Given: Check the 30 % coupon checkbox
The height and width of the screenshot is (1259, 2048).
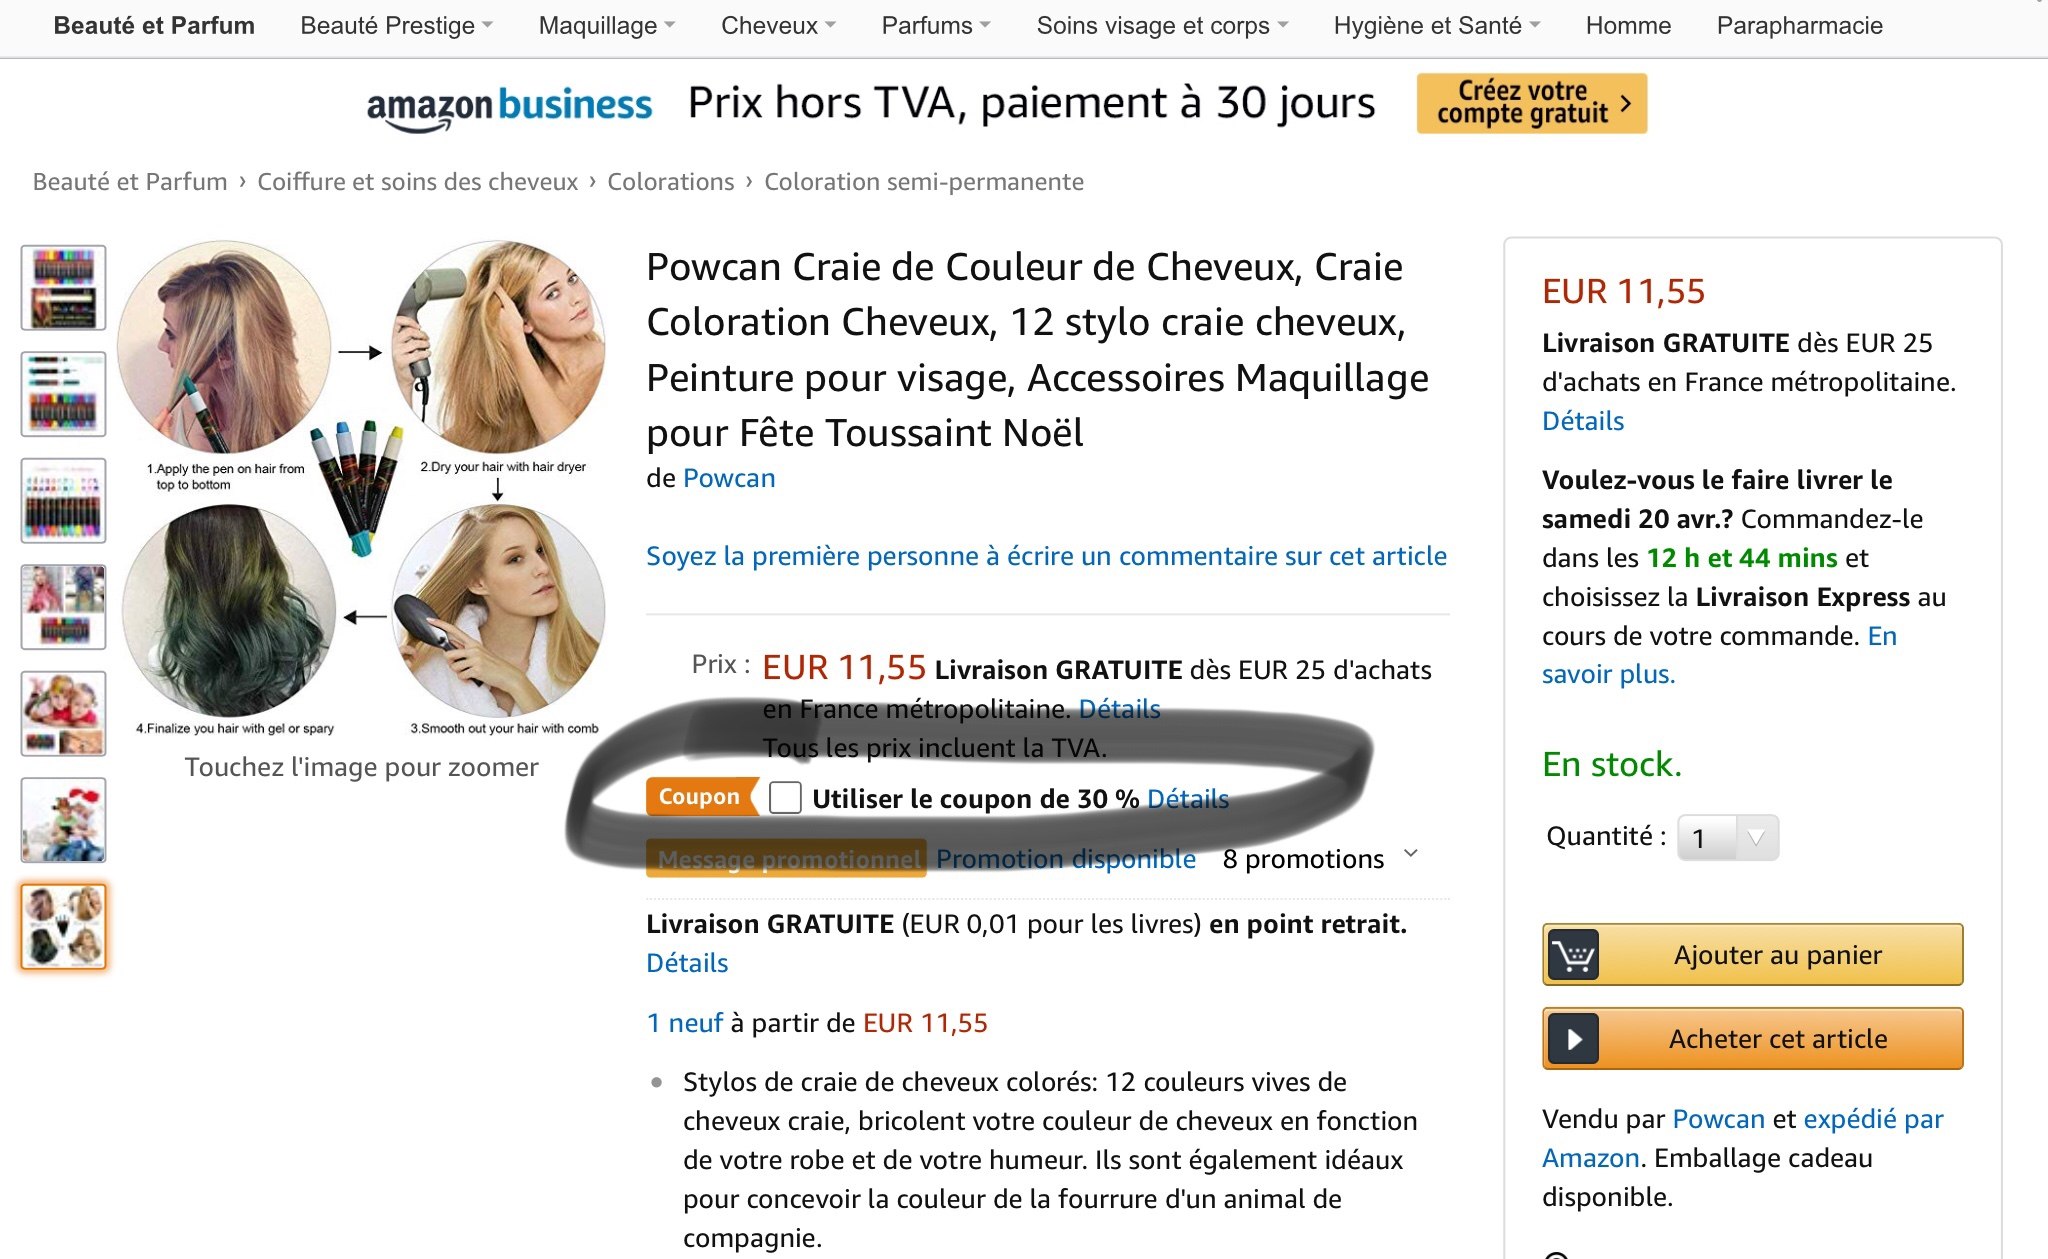Looking at the screenshot, I should tap(785, 798).
